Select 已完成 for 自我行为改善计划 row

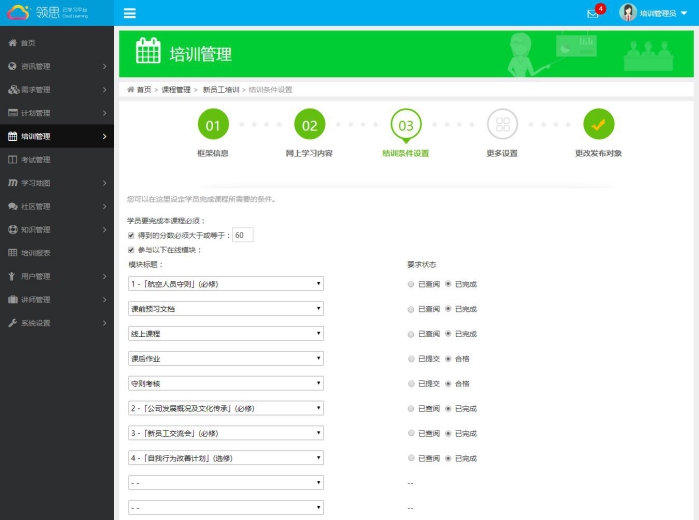pos(448,458)
